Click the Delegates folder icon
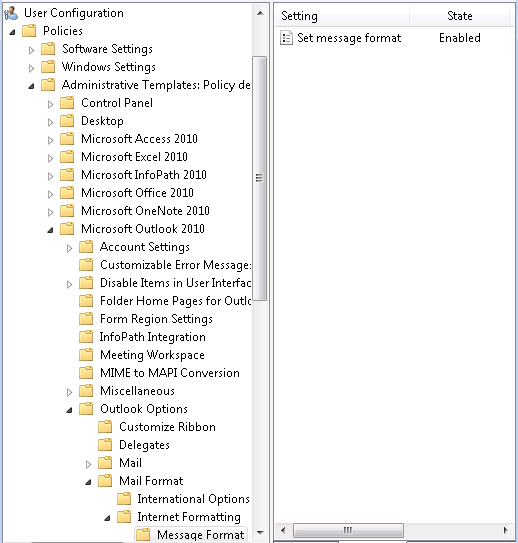The image size is (518, 543). (105, 445)
